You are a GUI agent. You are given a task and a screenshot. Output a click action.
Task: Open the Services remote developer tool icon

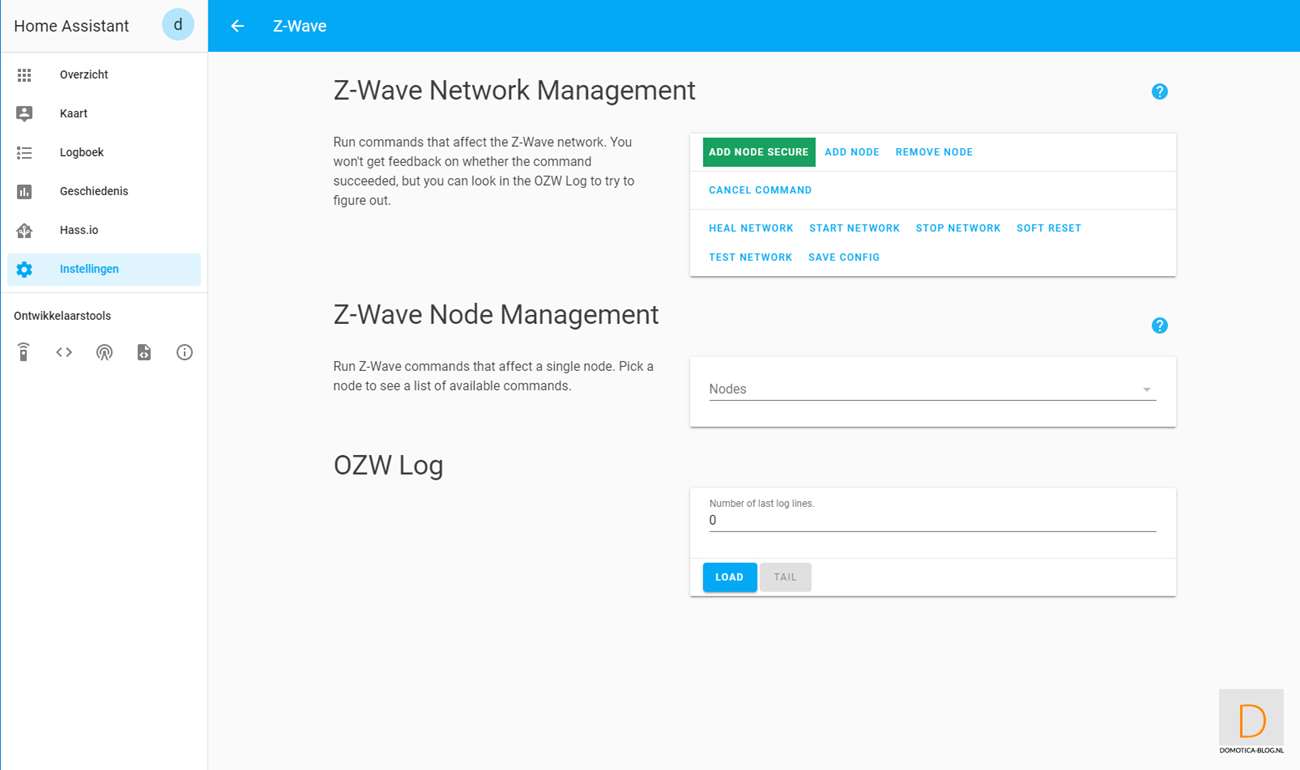pyautogui.click(x=24, y=352)
